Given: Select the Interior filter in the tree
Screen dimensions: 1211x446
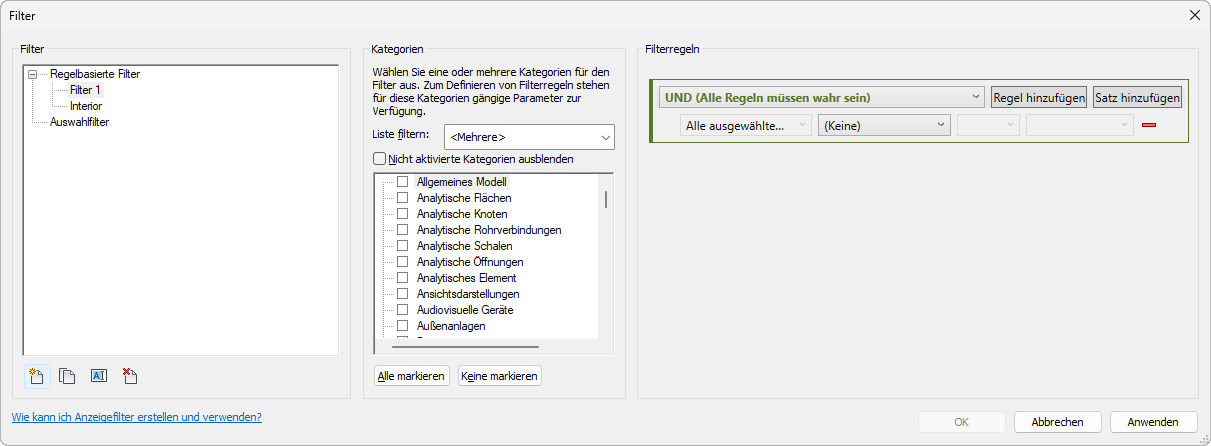Looking at the screenshot, I should coord(86,106).
